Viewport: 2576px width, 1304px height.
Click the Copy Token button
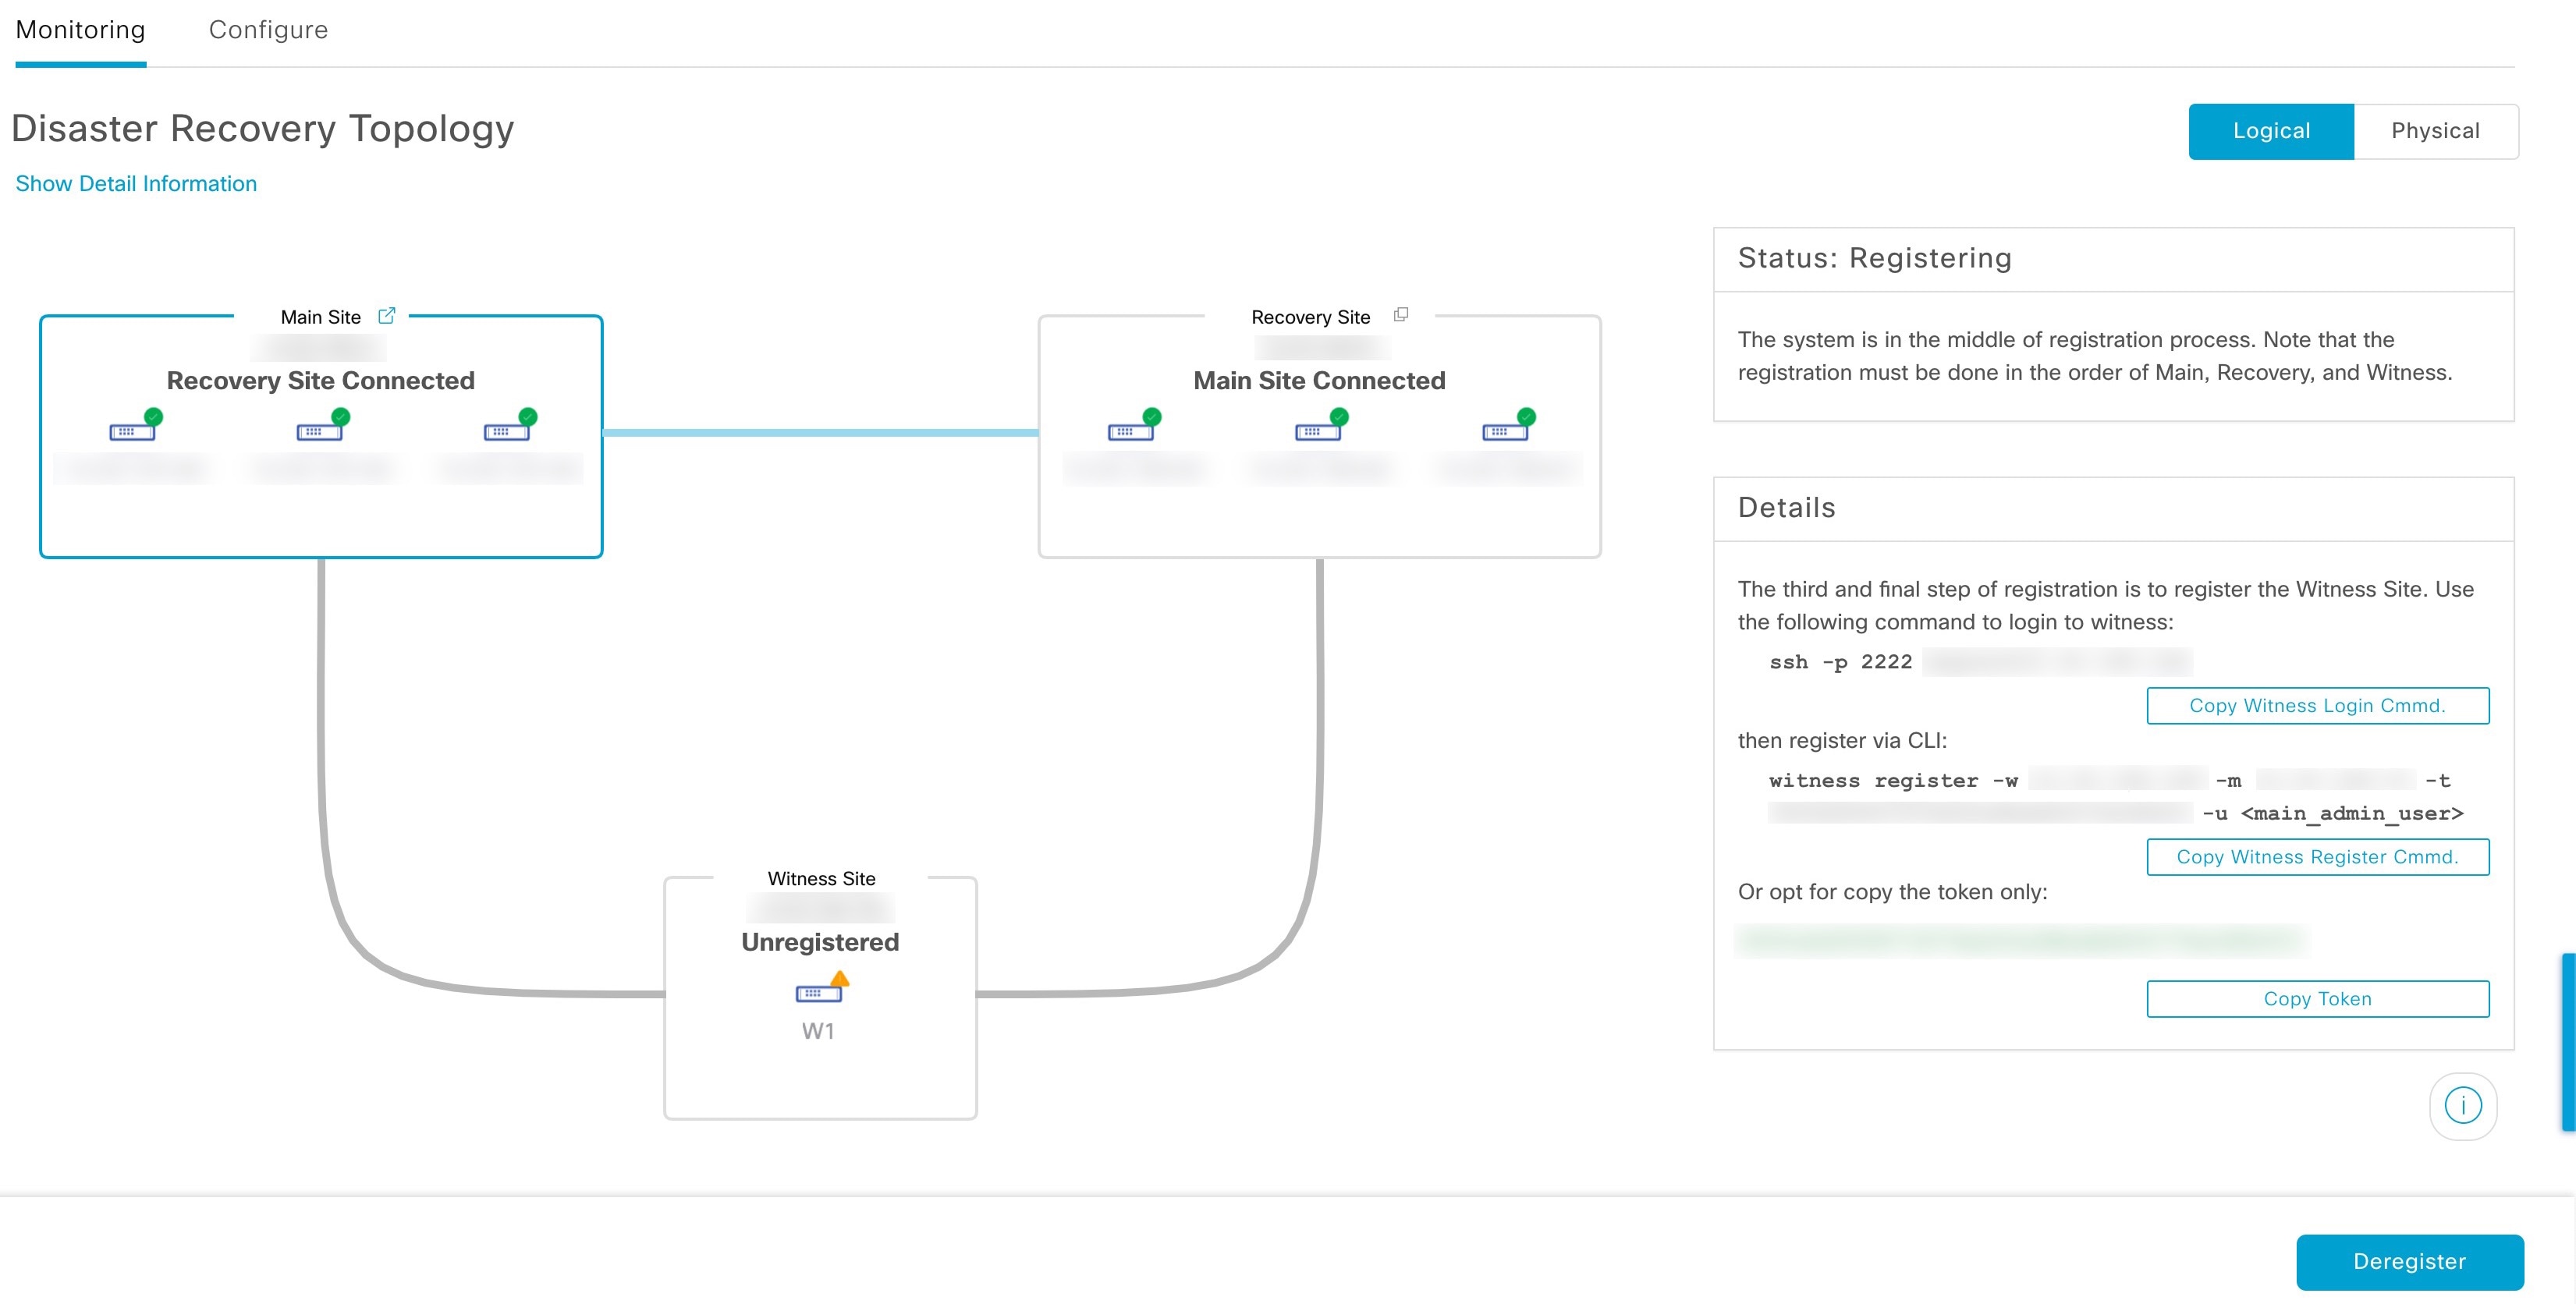(2316, 998)
